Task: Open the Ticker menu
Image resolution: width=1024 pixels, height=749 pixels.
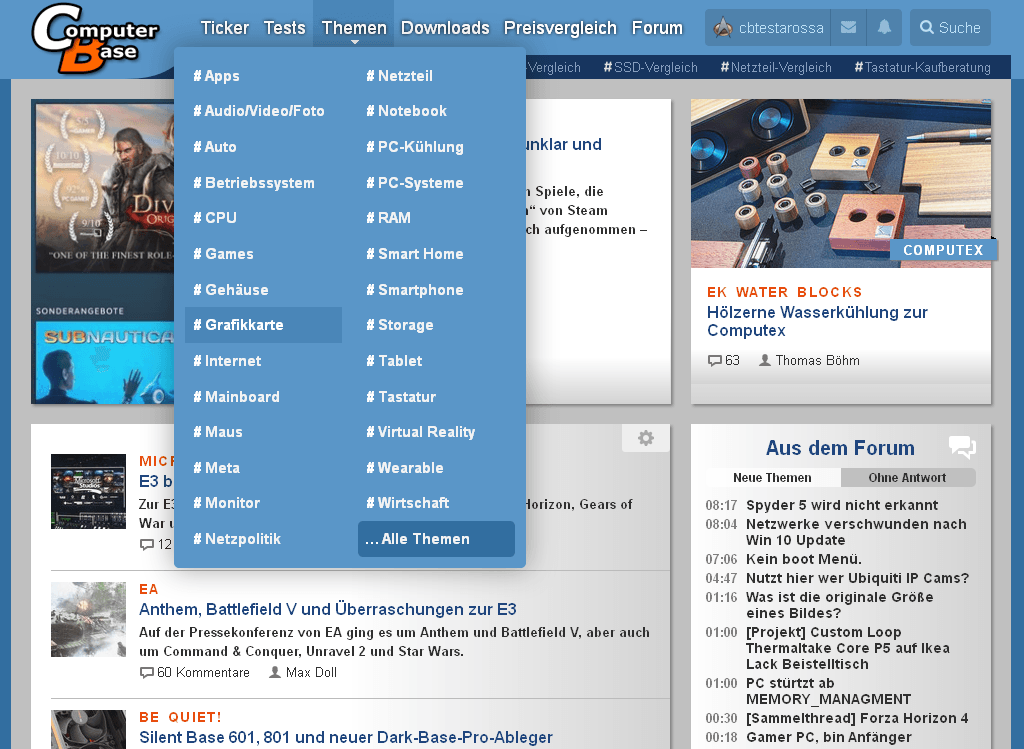Action: coord(225,27)
